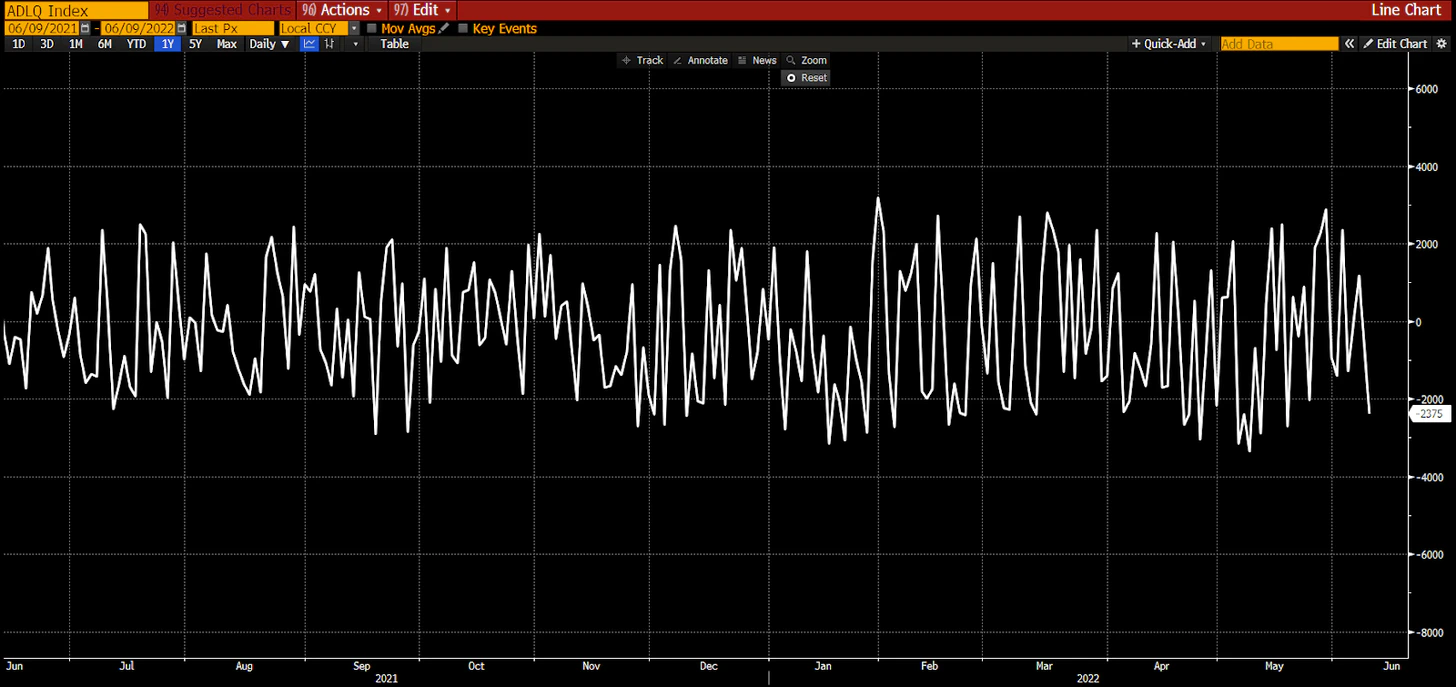Image resolution: width=1456 pixels, height=687 pixels.
Task: Activate the Track crosshair tool
Action: click(642, 60)
